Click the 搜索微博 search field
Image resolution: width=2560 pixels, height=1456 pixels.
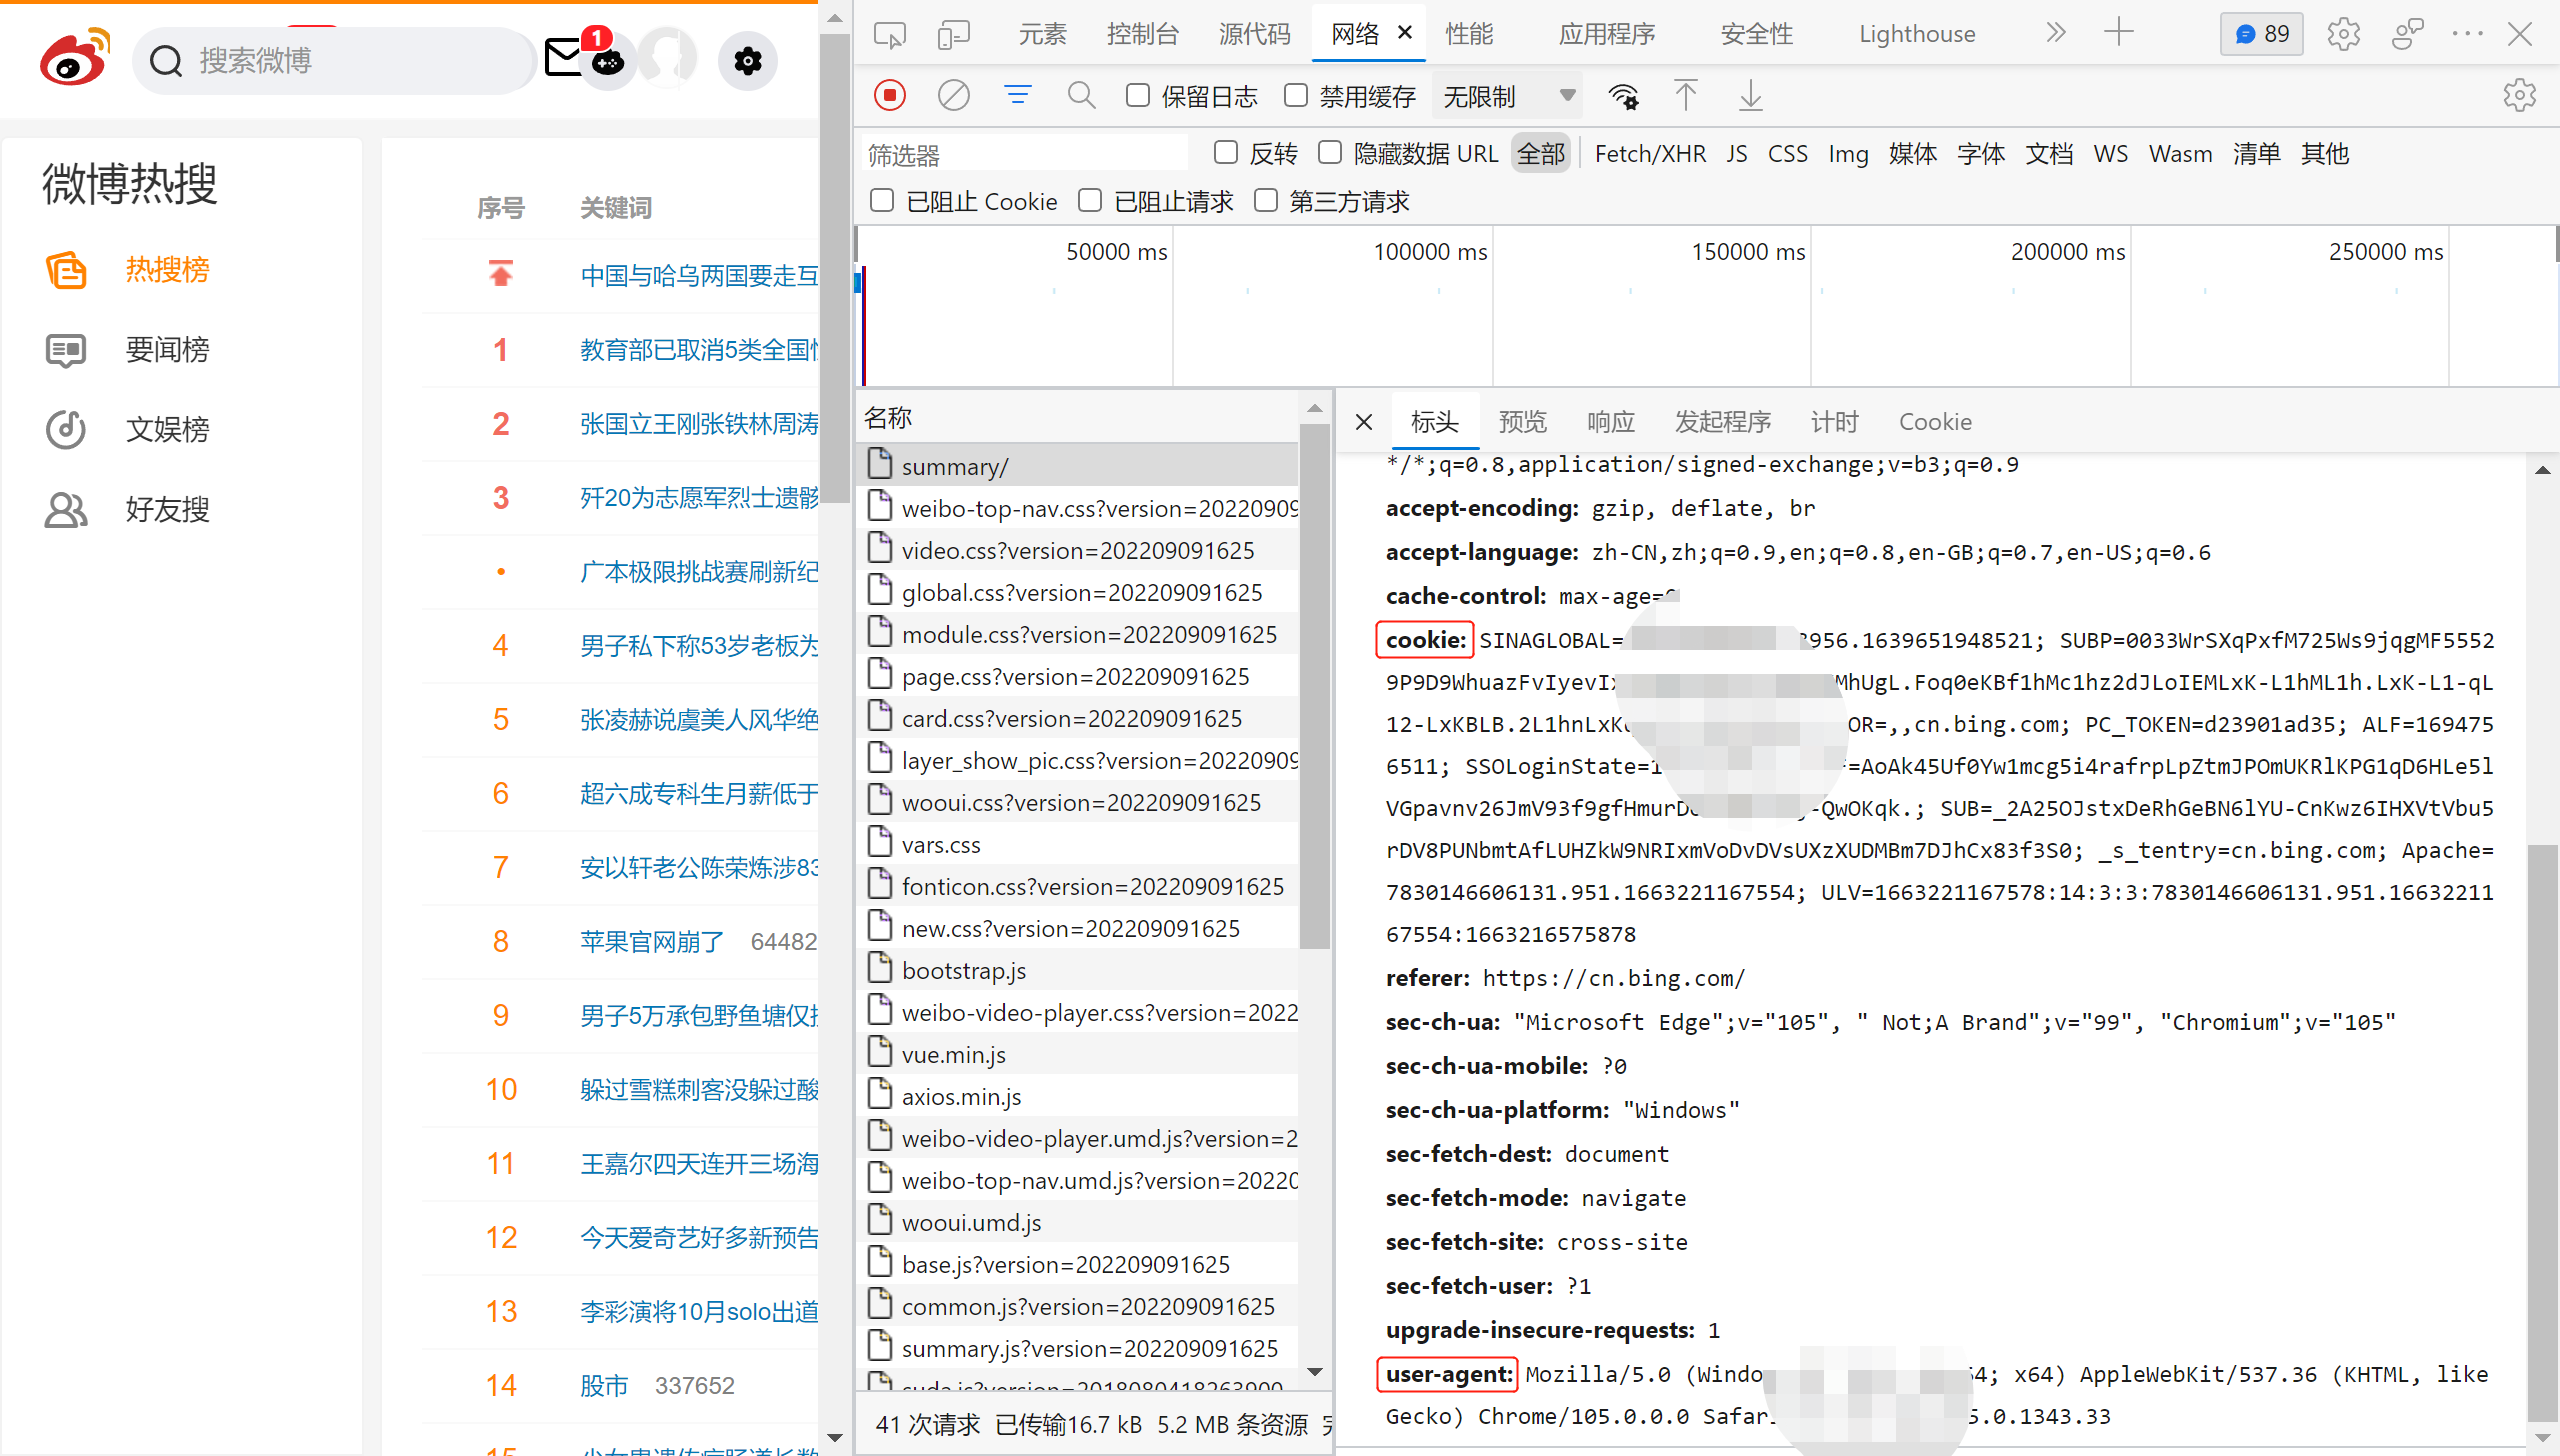[x=334, y=61]
